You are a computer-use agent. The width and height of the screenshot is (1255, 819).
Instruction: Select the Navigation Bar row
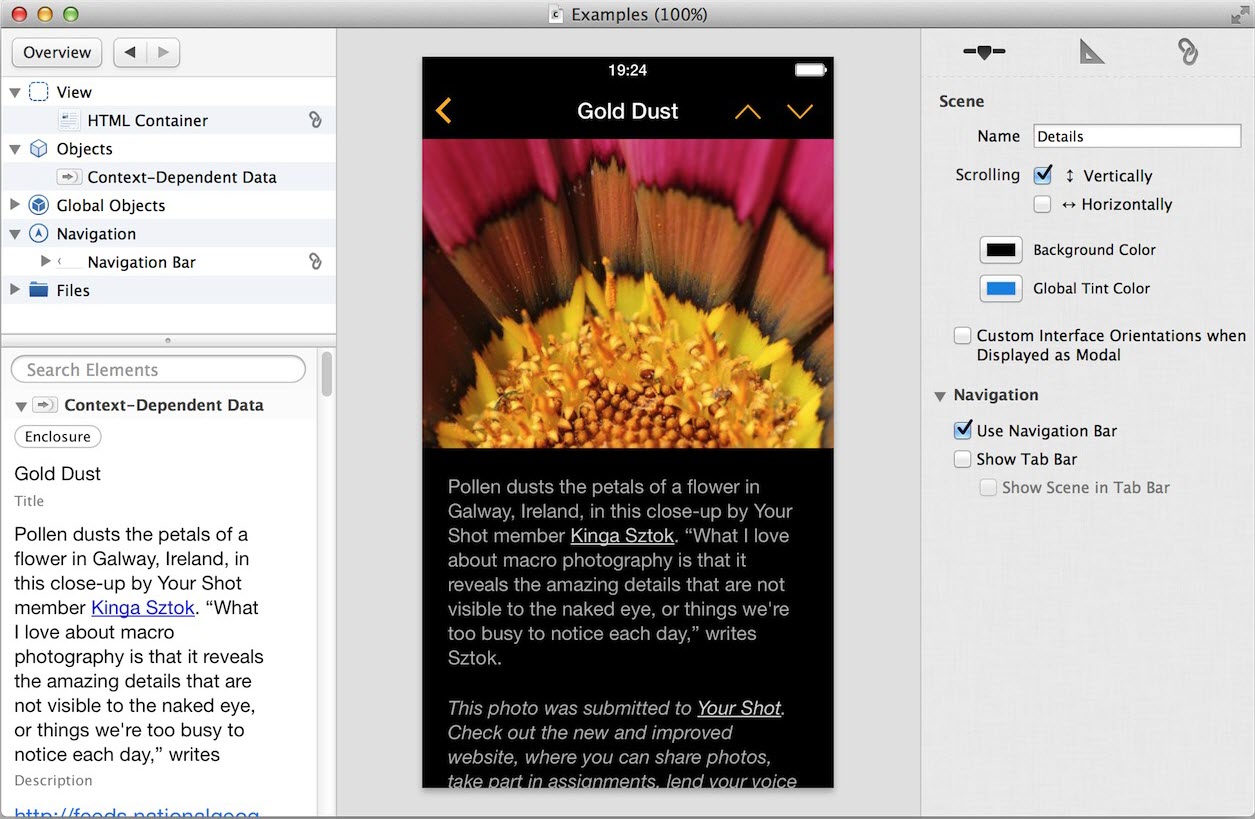[168, 262]
